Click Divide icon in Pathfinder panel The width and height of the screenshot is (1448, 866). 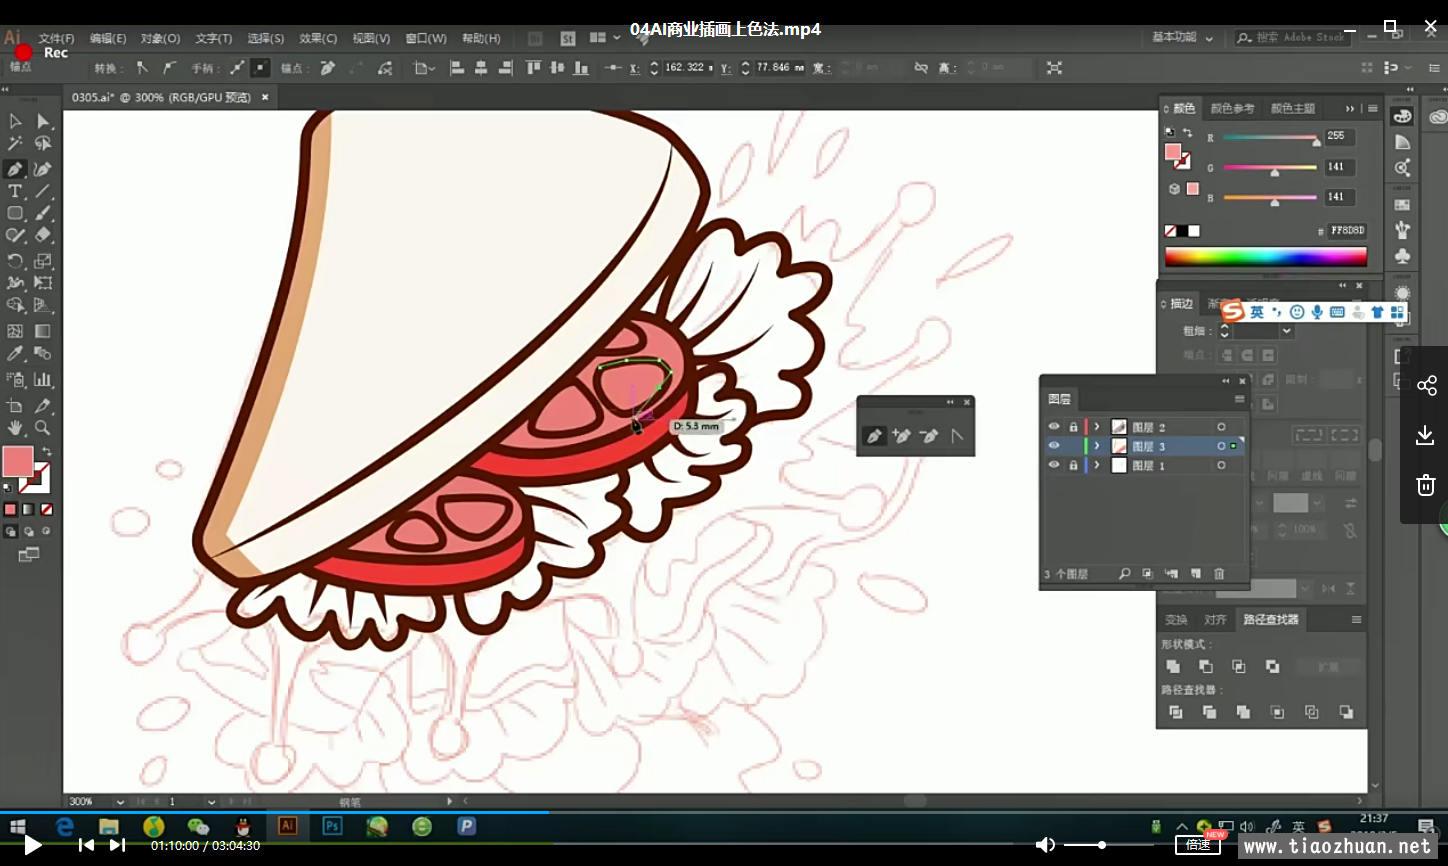tap(1176, 712)
